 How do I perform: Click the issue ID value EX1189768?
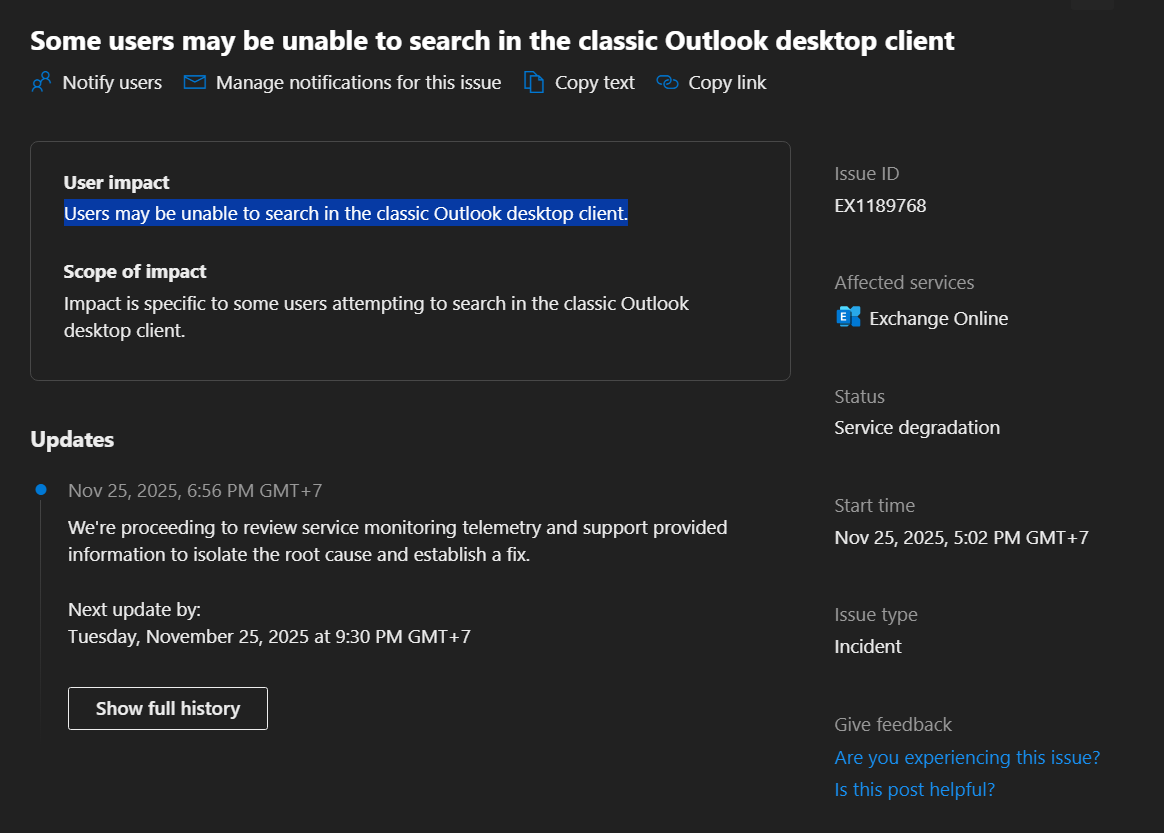tap(880, 206)
